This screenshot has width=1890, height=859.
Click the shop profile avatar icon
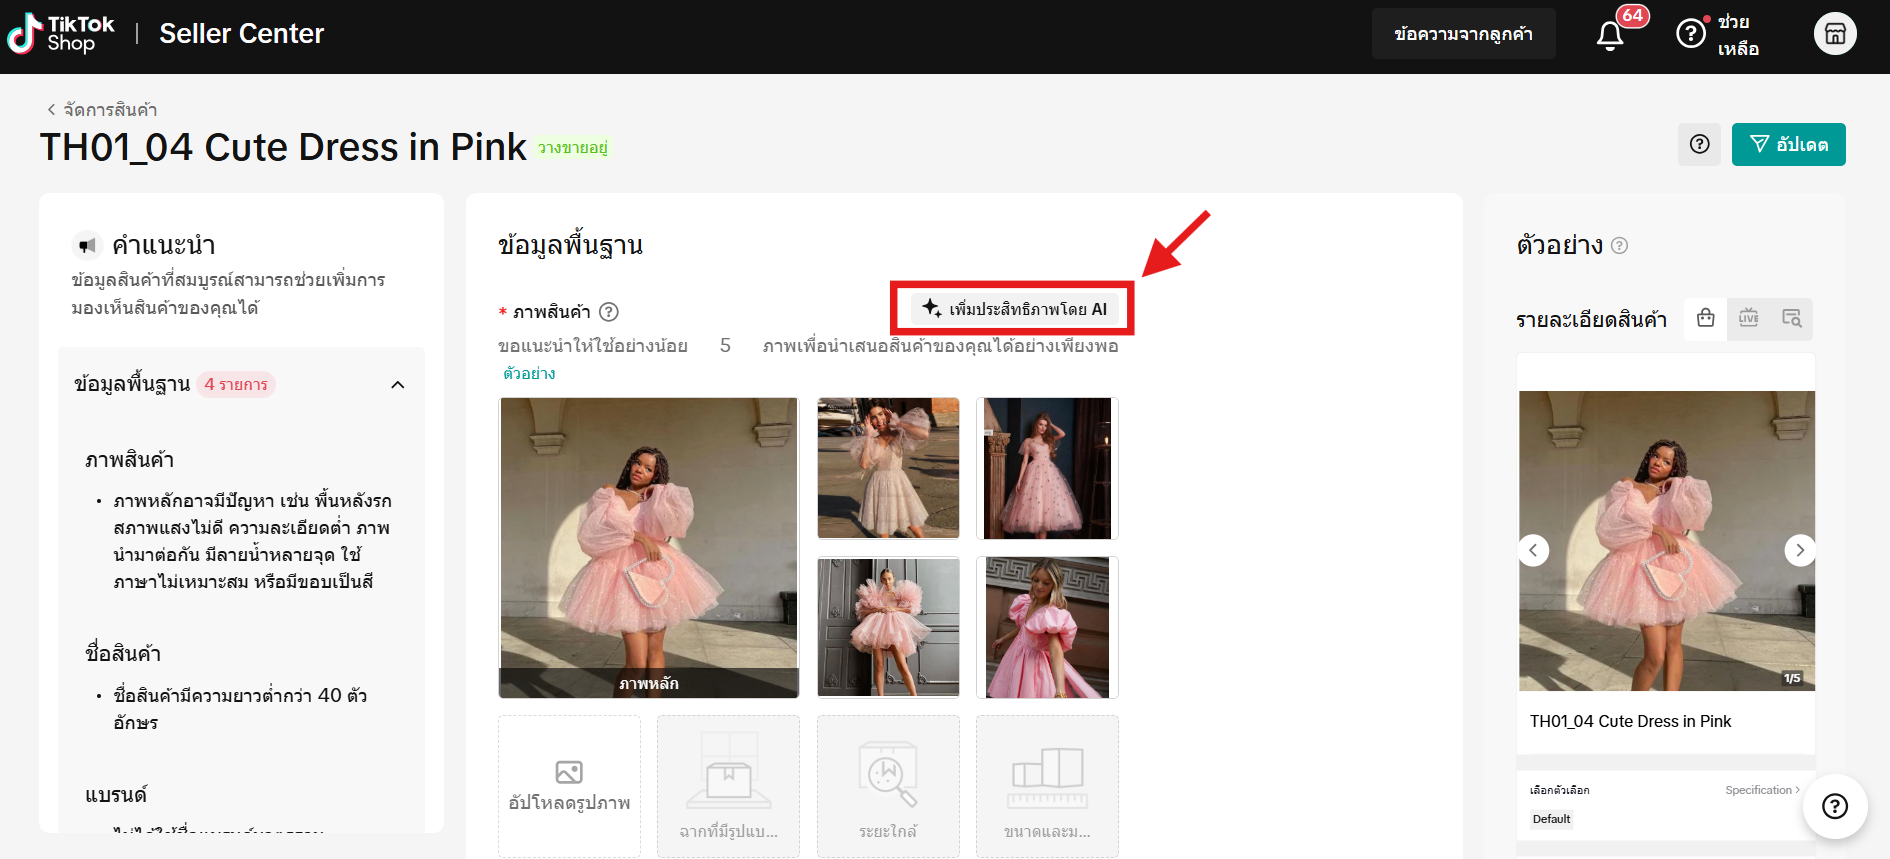tap(1835, 34)
